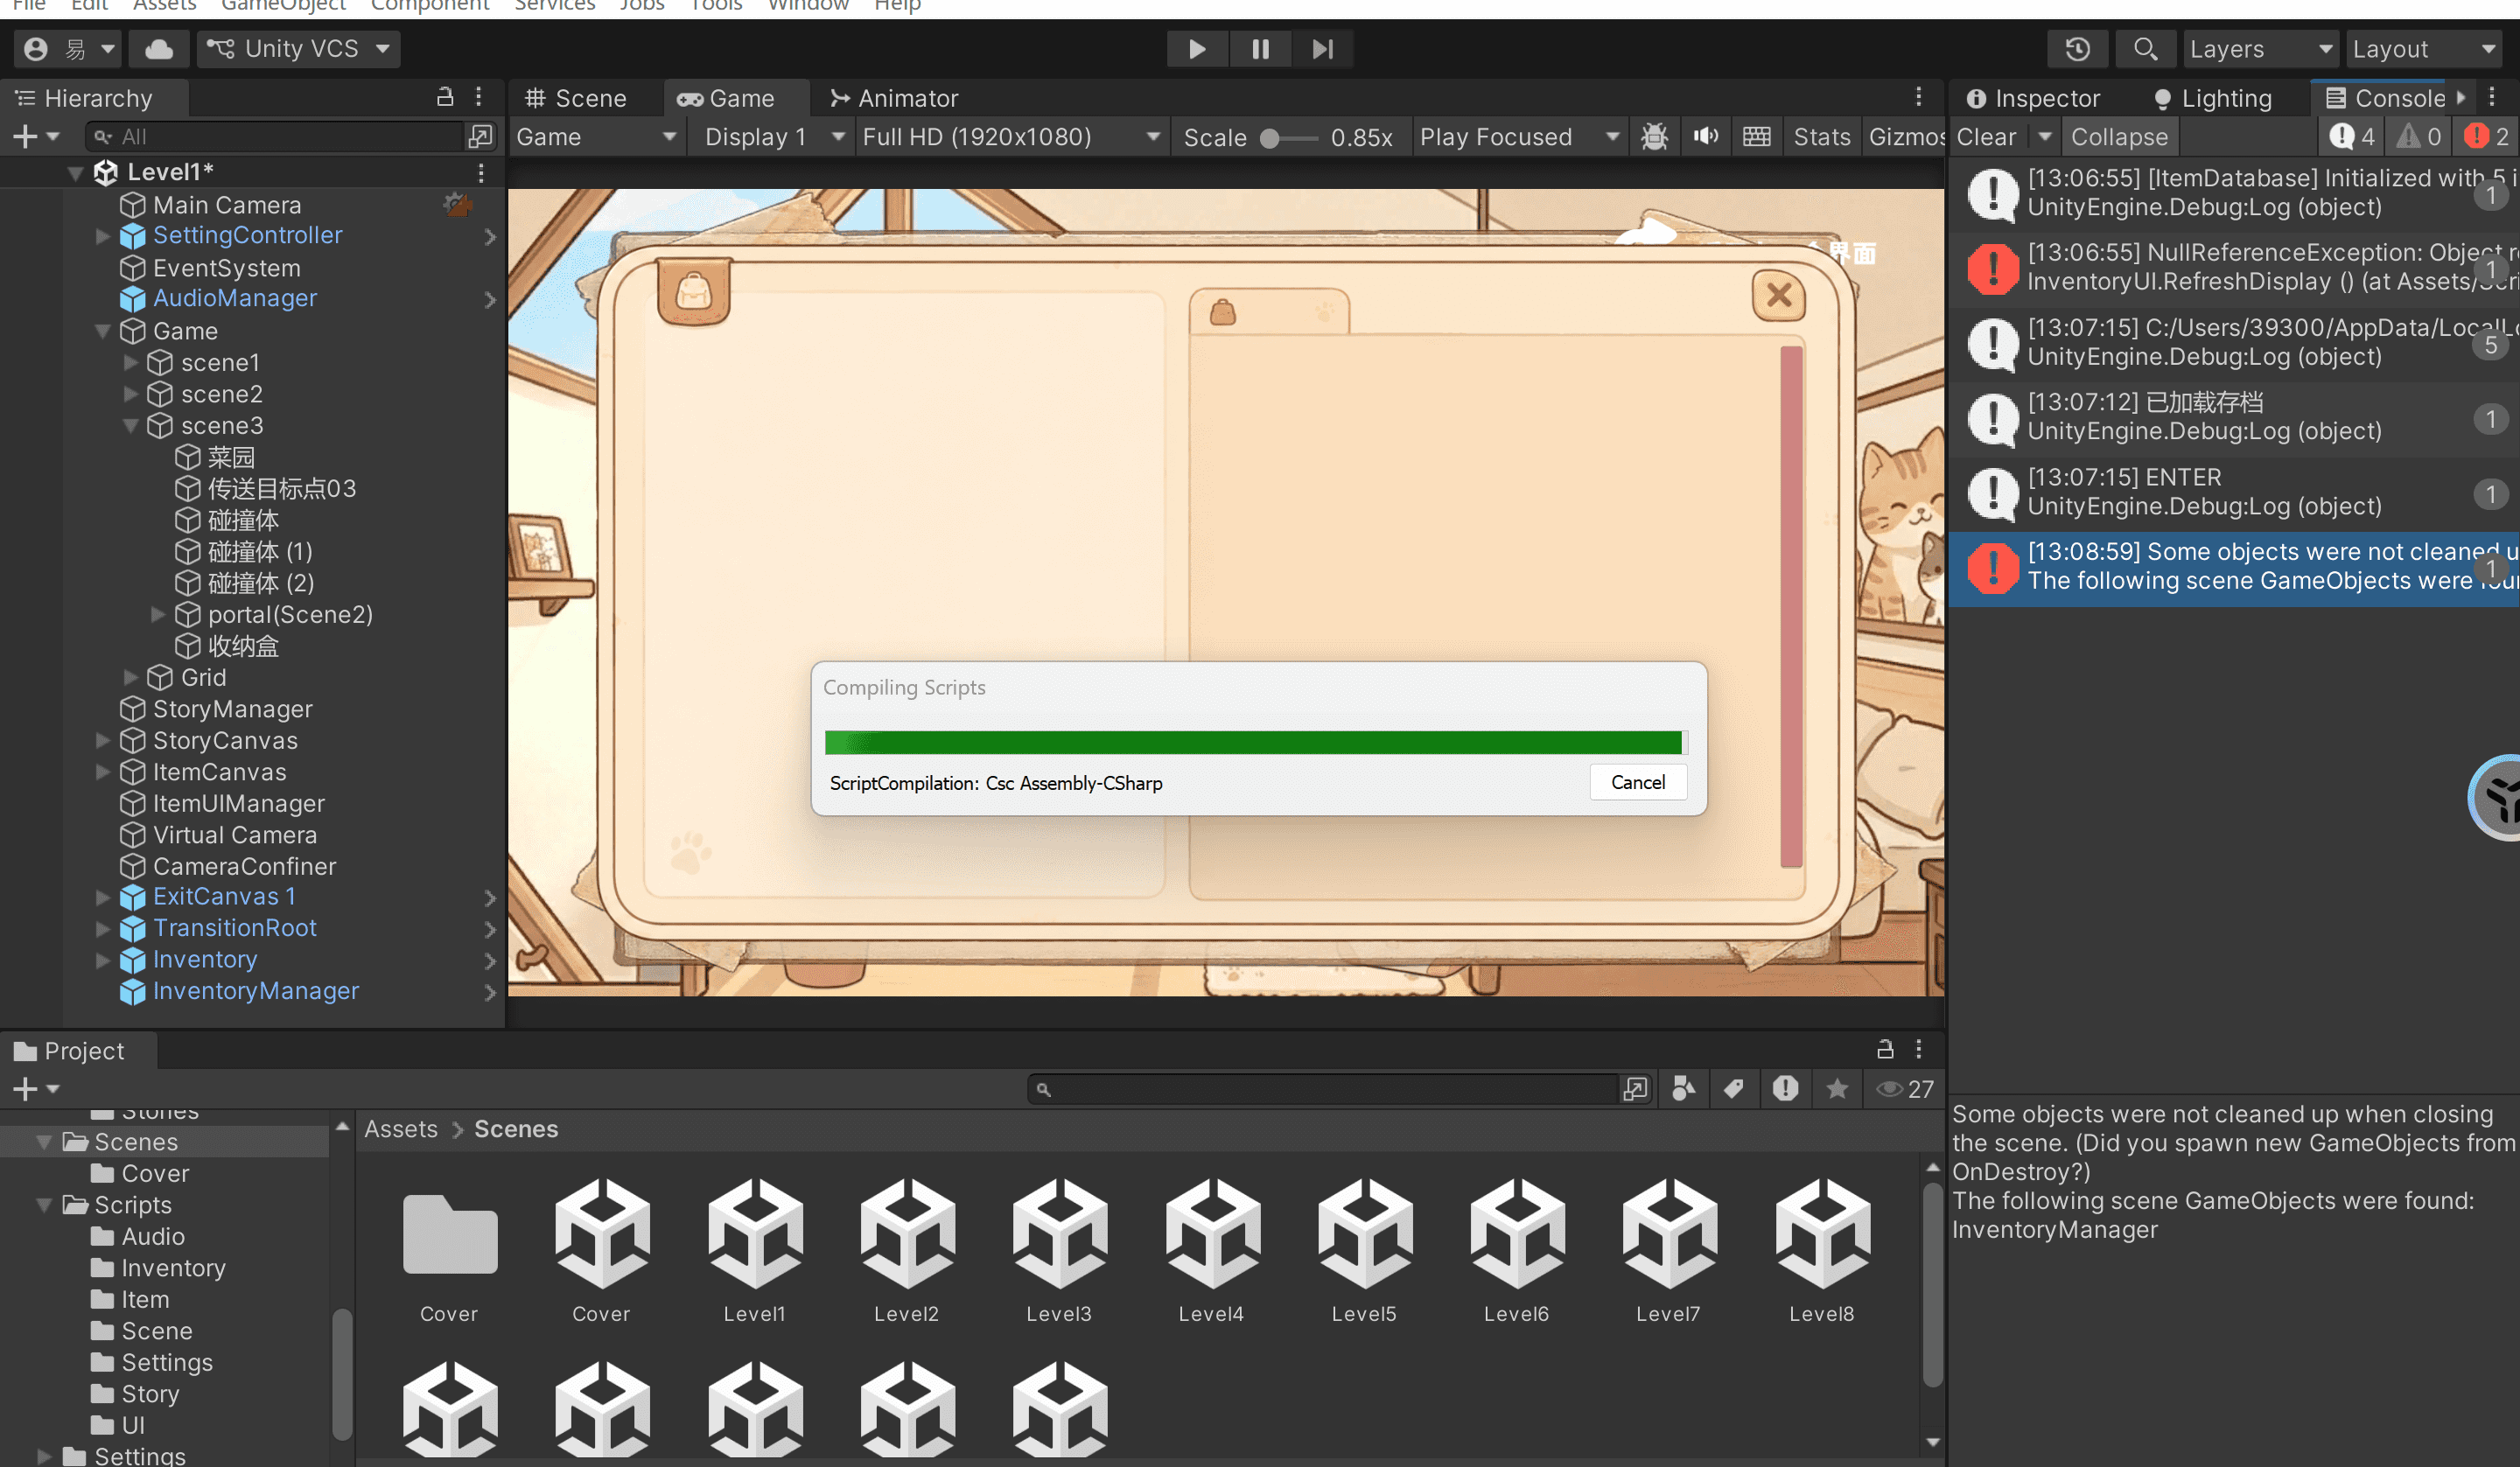
Task: Toggle error message filter in Console
Action: (x=2486, y=136)
